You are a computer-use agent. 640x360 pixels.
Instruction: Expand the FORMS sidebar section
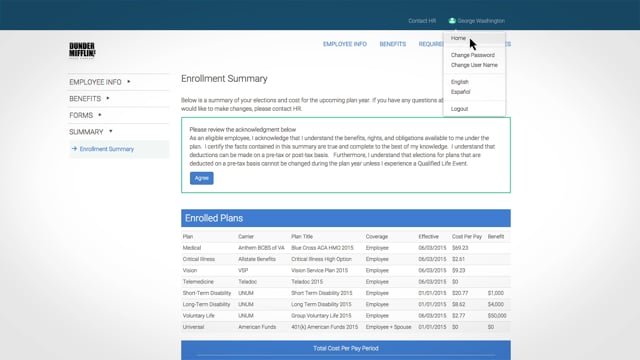[85, 116]
